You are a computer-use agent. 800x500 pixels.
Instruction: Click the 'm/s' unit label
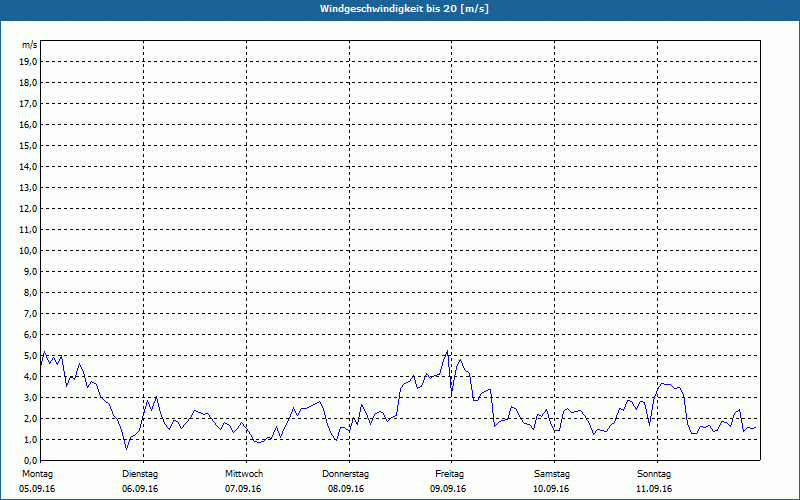29,45
